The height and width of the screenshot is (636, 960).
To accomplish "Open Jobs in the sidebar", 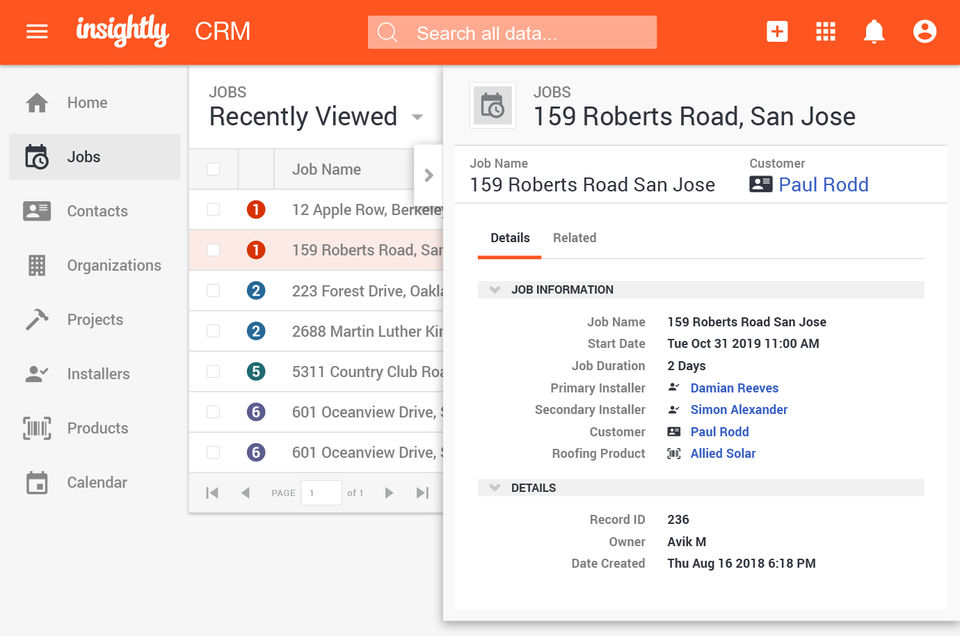I will pyautogui.click(x=95, y=157).
